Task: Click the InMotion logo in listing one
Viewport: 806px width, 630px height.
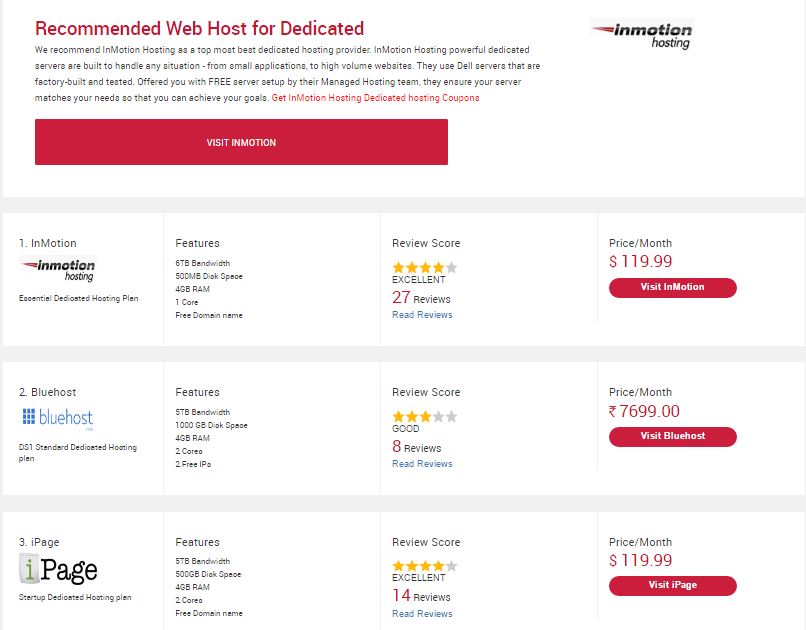Action: [58, 270]
